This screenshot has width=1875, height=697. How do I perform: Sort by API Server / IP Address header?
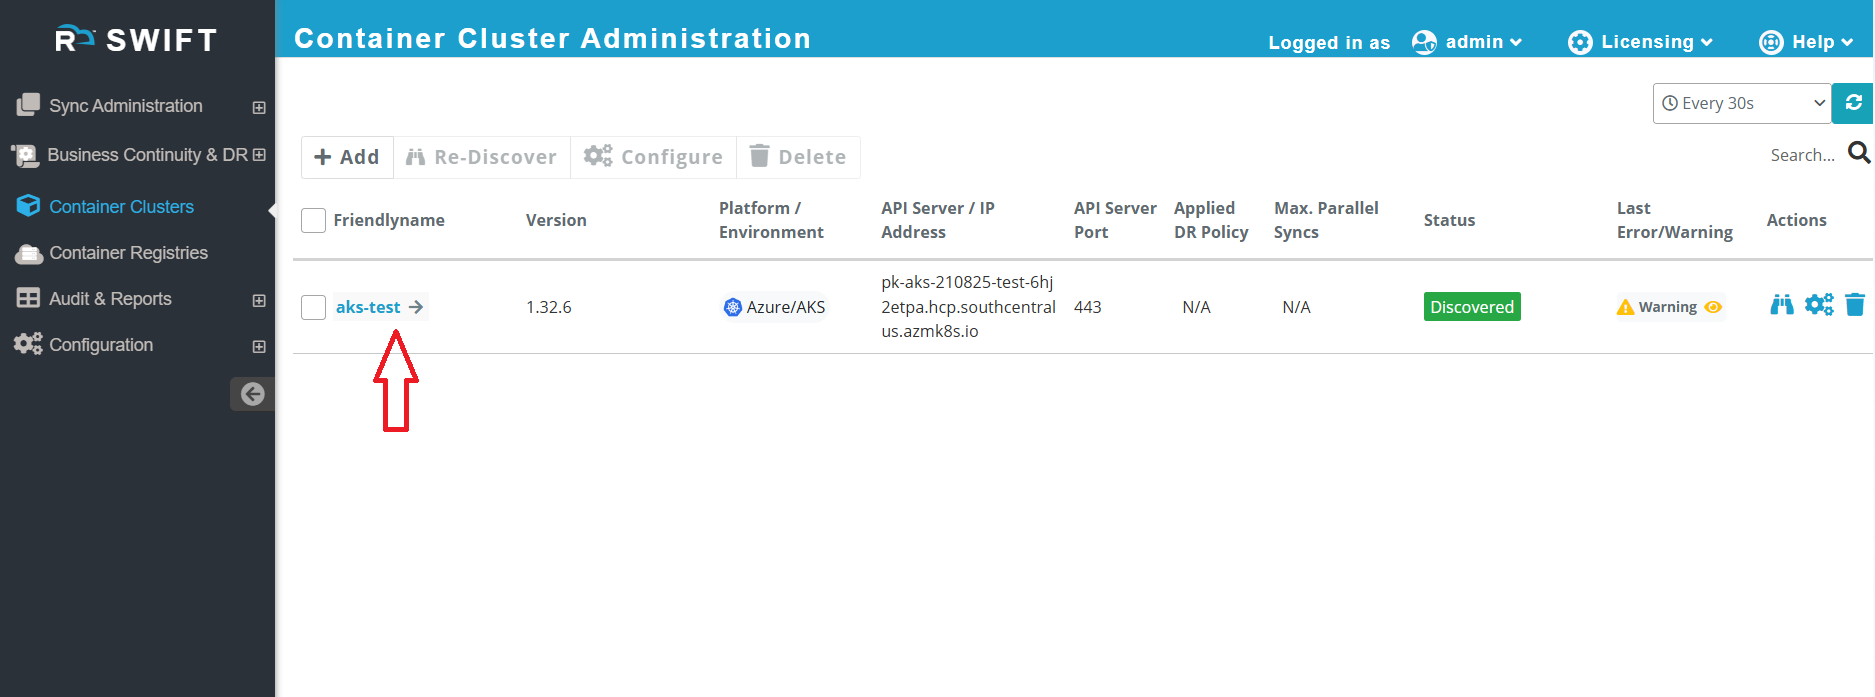point(938,220)
